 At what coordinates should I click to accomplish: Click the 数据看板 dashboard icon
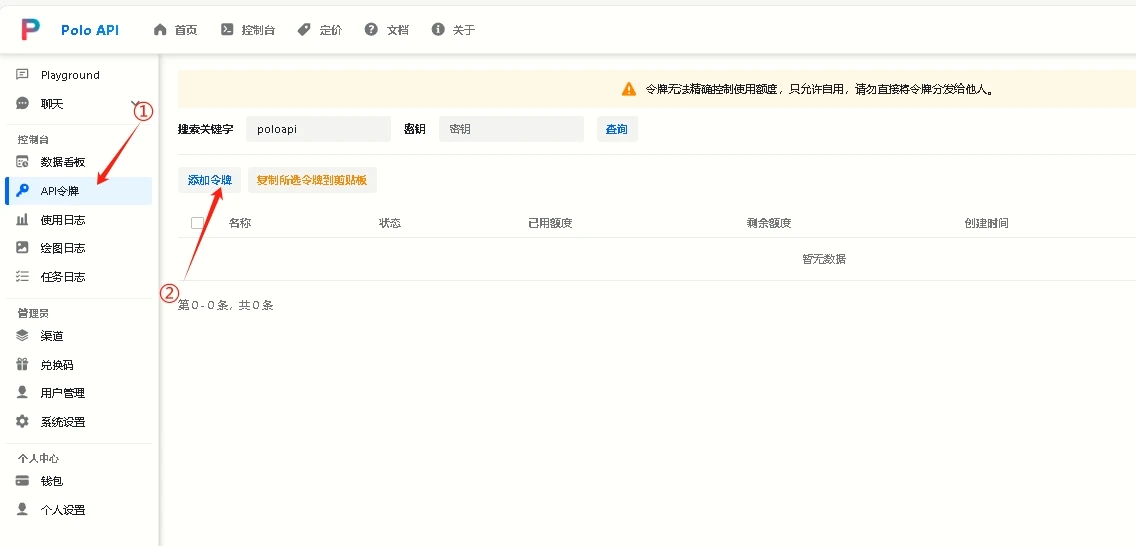pyautogui.click(x=22, y=161)
